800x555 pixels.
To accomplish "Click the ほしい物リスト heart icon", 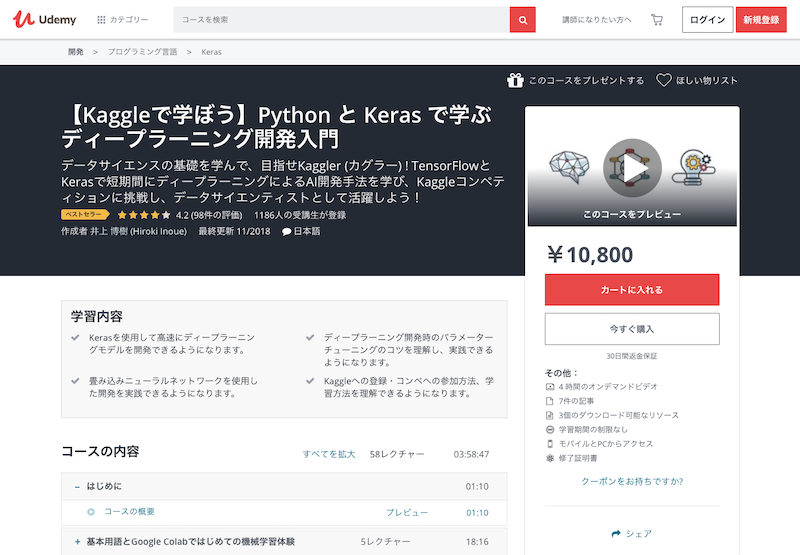I will [663, 80].
